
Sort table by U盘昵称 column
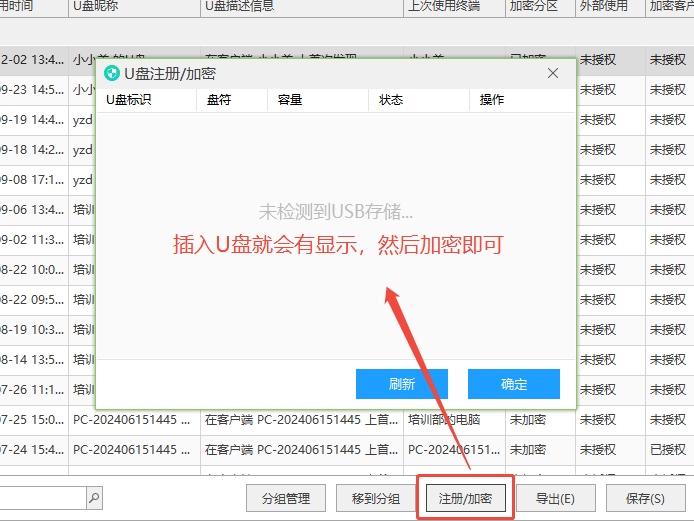[100, 6]
